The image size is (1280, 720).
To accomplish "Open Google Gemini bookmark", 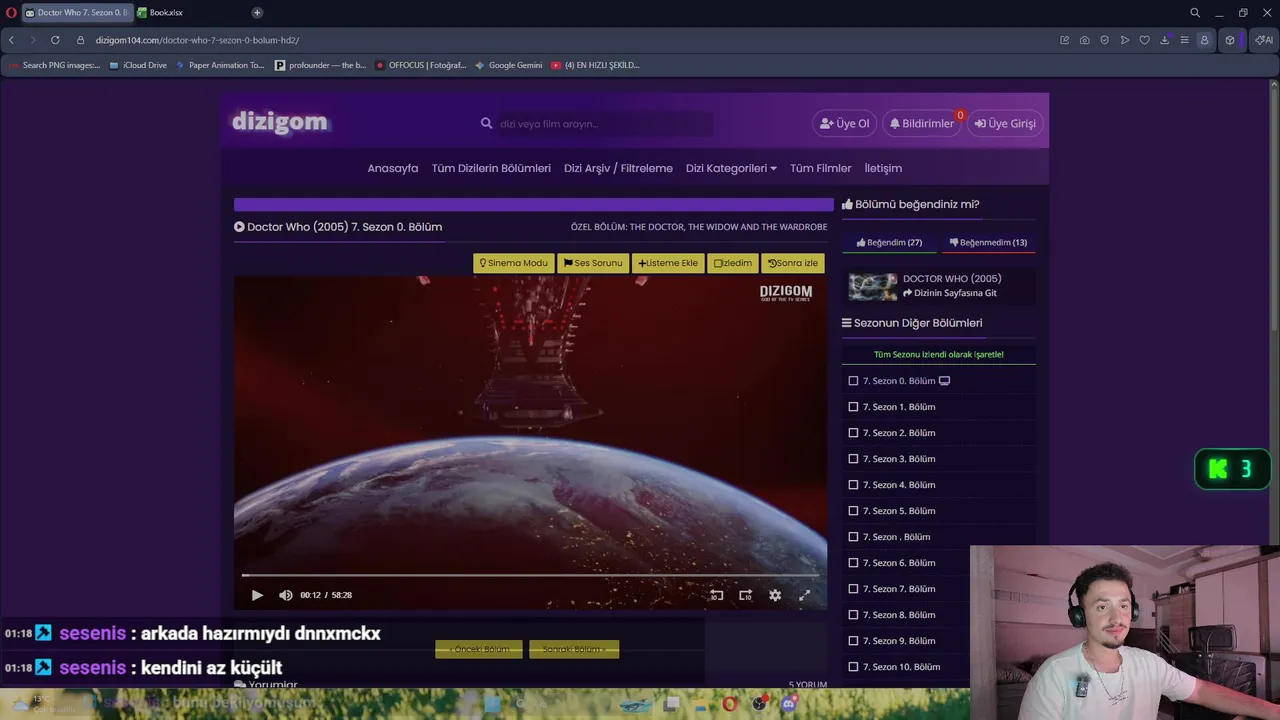I will point(508,65).
